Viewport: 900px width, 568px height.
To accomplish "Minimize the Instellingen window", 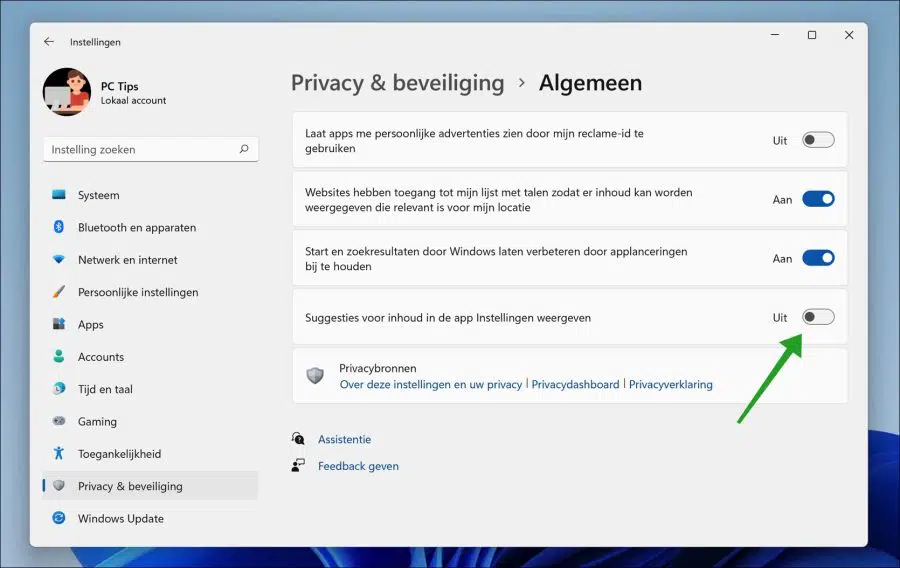I will 775,35.
